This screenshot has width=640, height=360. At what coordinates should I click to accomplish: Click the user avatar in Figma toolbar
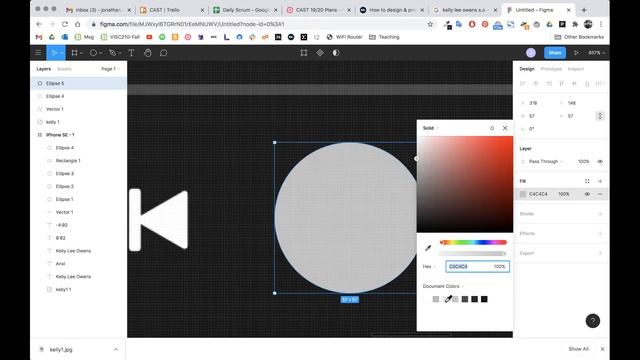click(531, 53)
